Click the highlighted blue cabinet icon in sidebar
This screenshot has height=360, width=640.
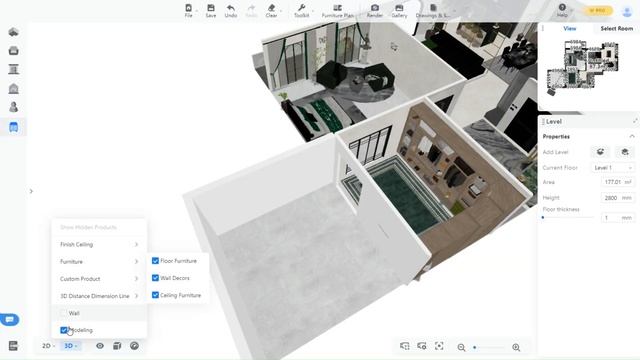coord(13,127)
